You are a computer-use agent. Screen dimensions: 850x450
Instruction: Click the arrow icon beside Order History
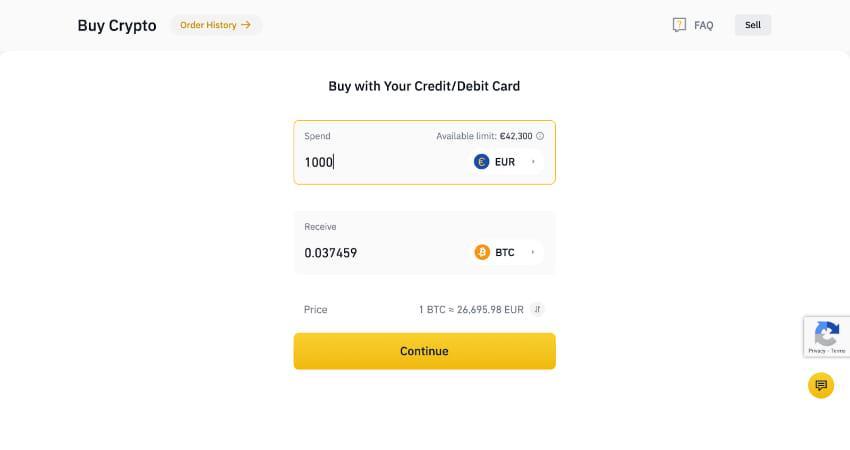246,25
